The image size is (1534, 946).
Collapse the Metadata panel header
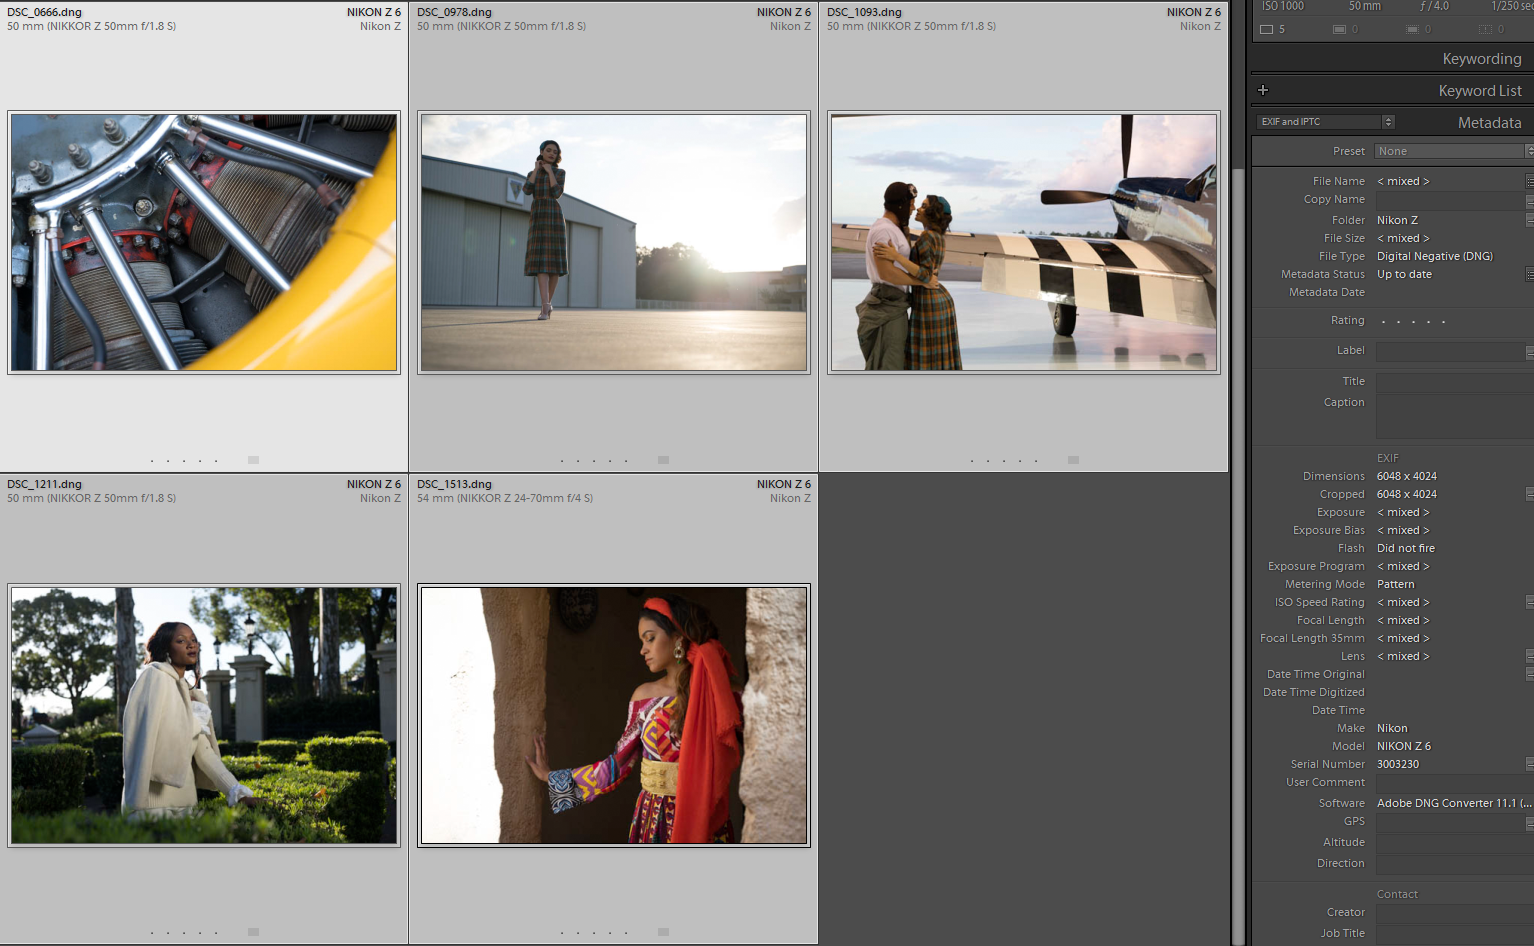click(x=1489, y=122)
